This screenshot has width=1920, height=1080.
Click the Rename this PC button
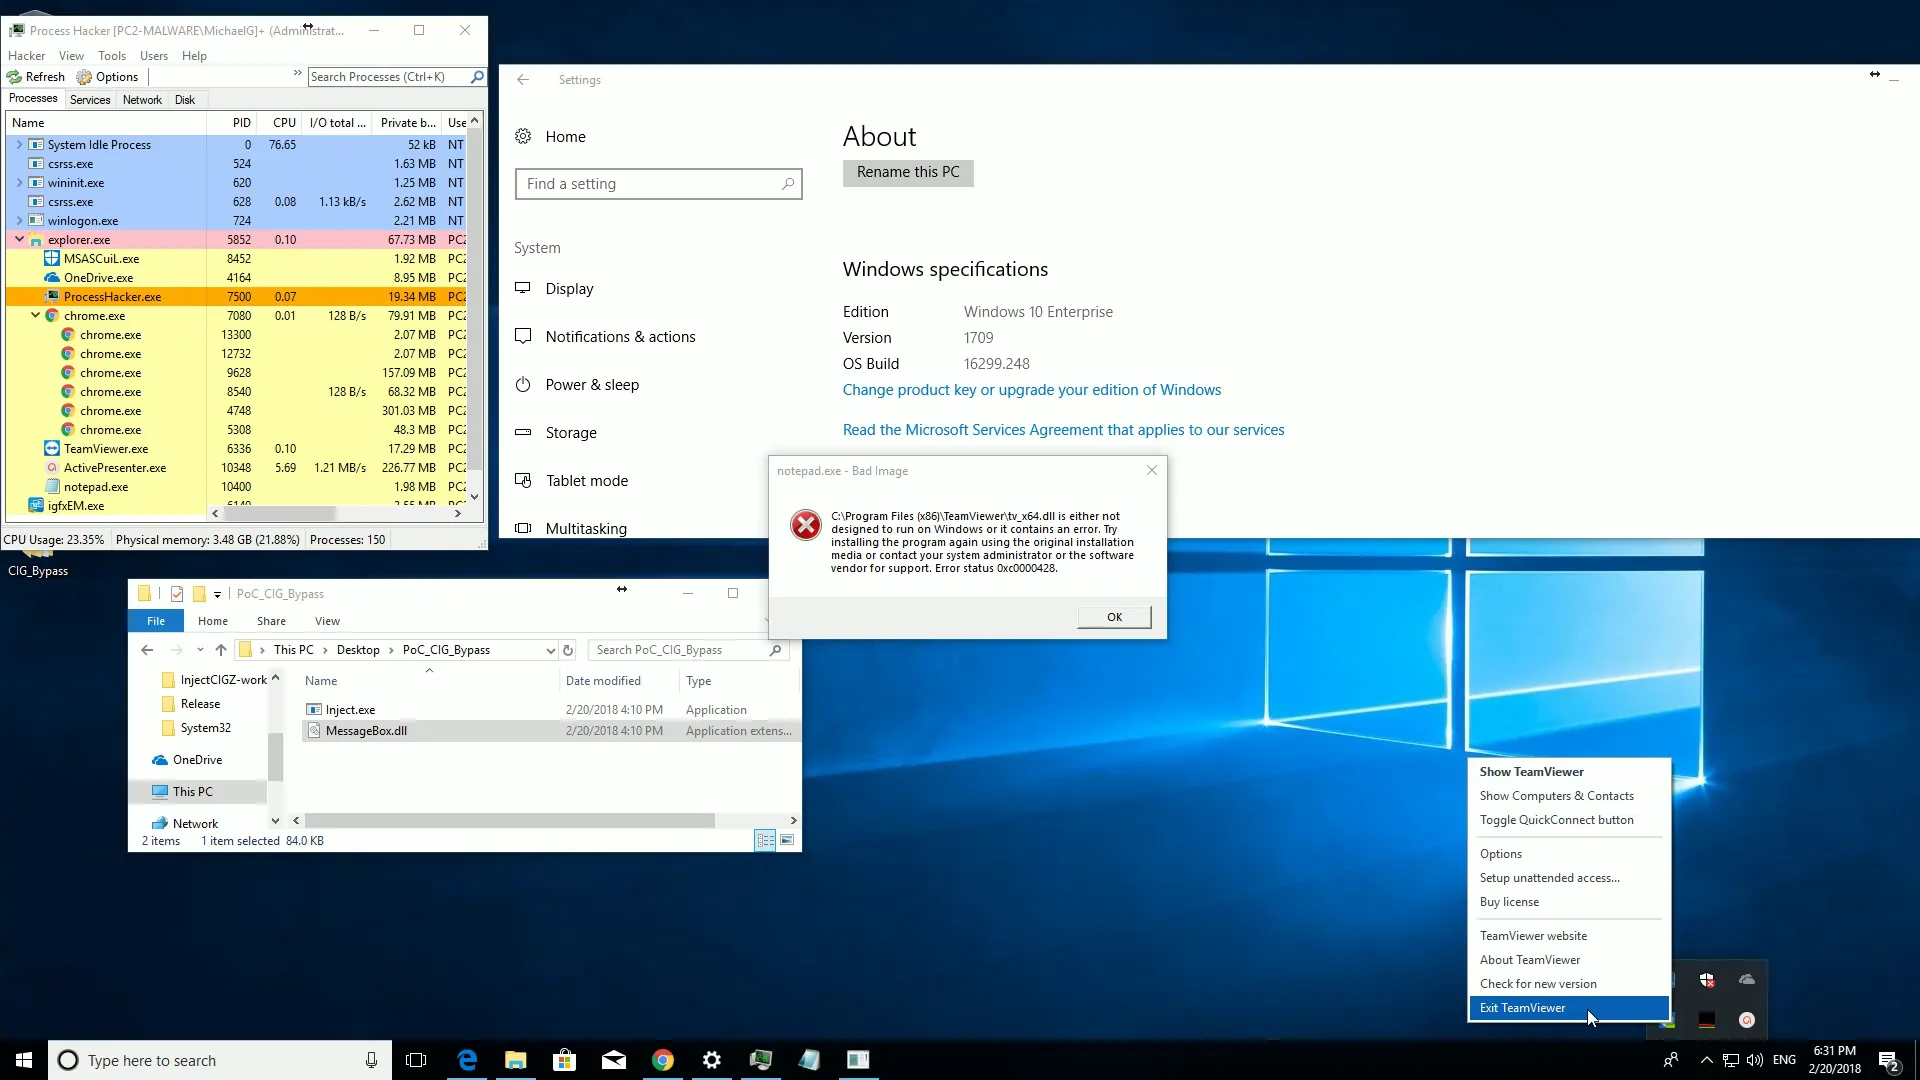point(907,172)
